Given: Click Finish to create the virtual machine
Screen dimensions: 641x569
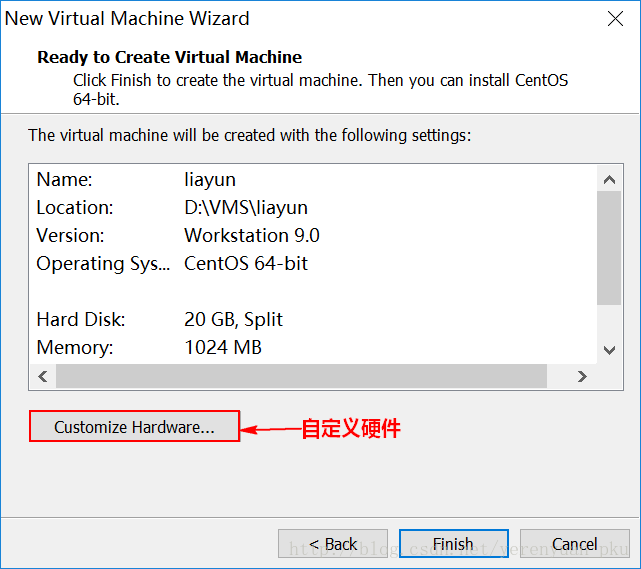Looking at the screenshot, I should point(453,544).
